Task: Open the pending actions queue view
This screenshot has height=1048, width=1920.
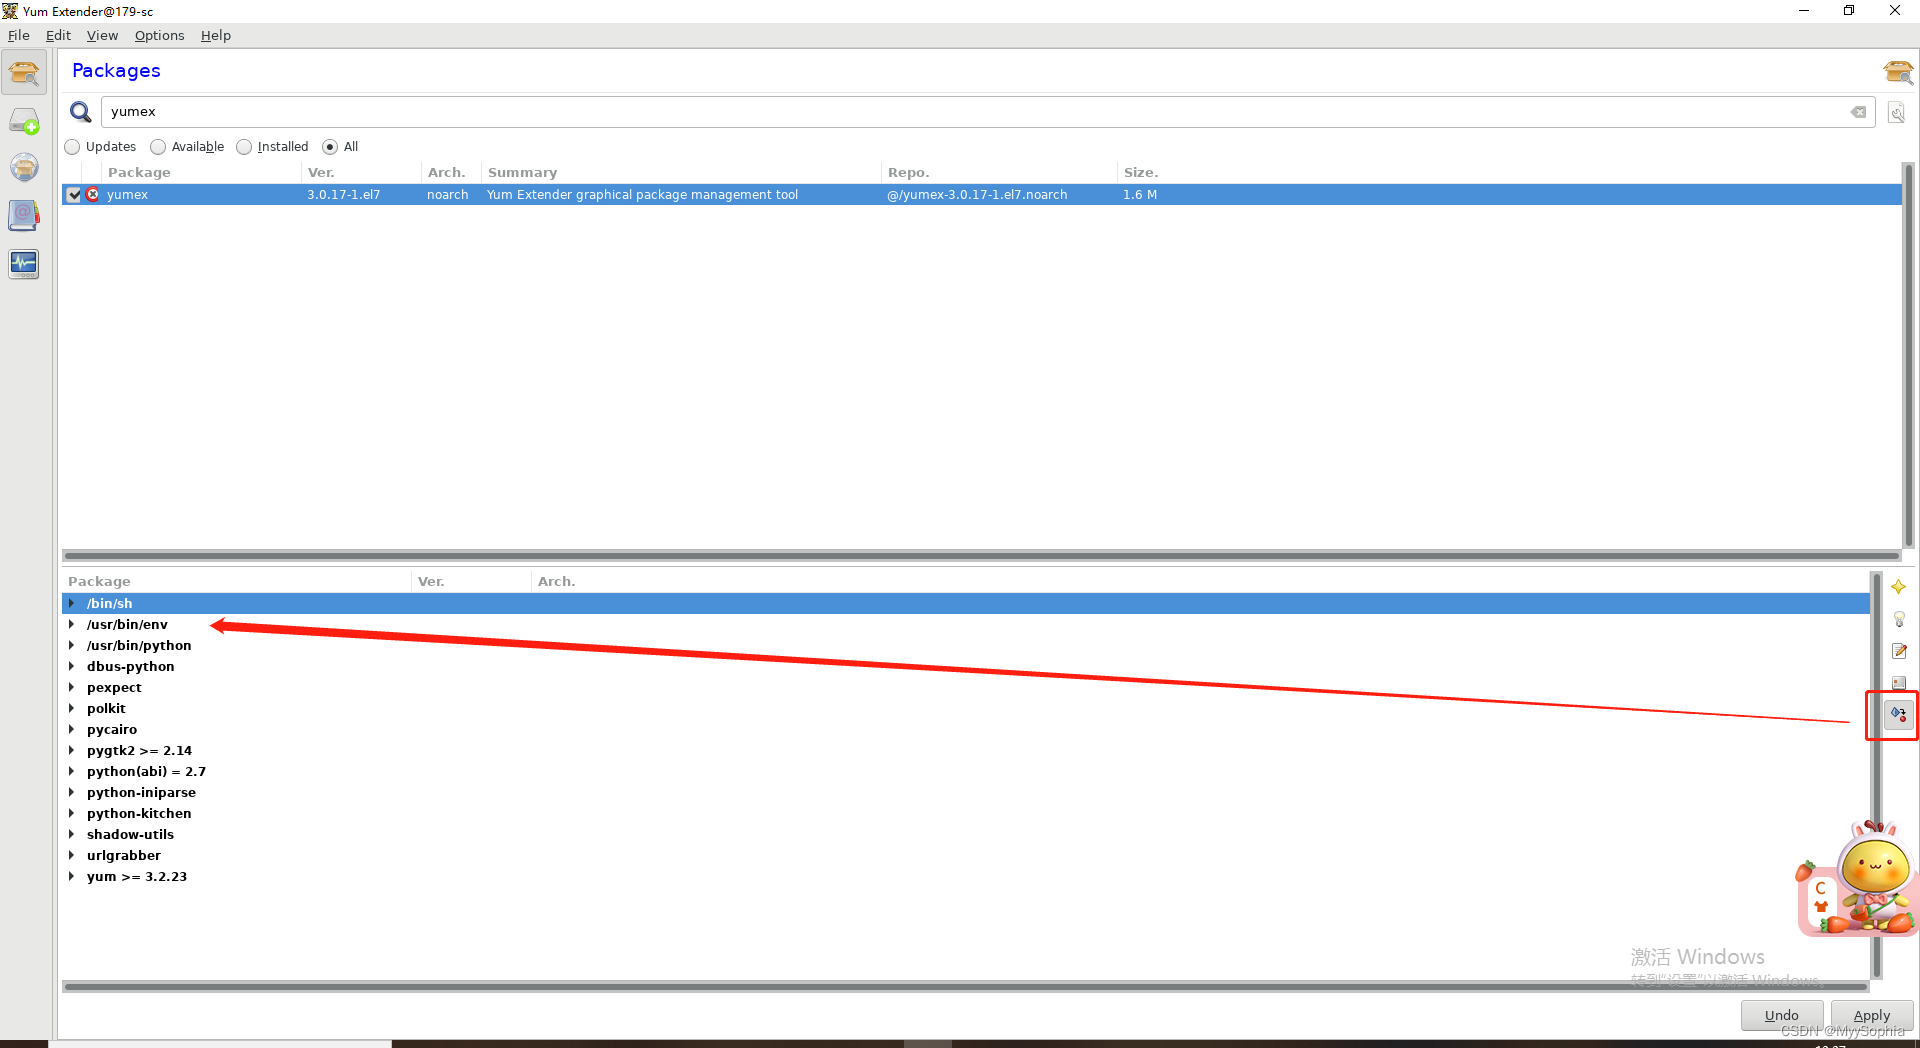Action: pyautogui.click(x=25, y=121)
